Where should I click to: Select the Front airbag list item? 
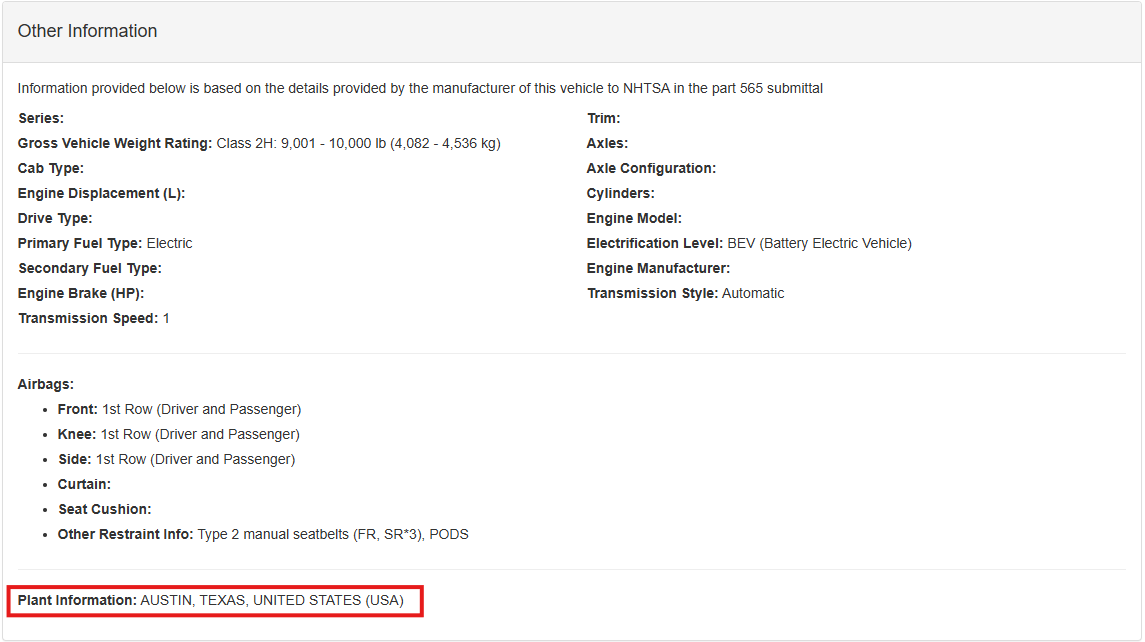[x=179, y=409]
